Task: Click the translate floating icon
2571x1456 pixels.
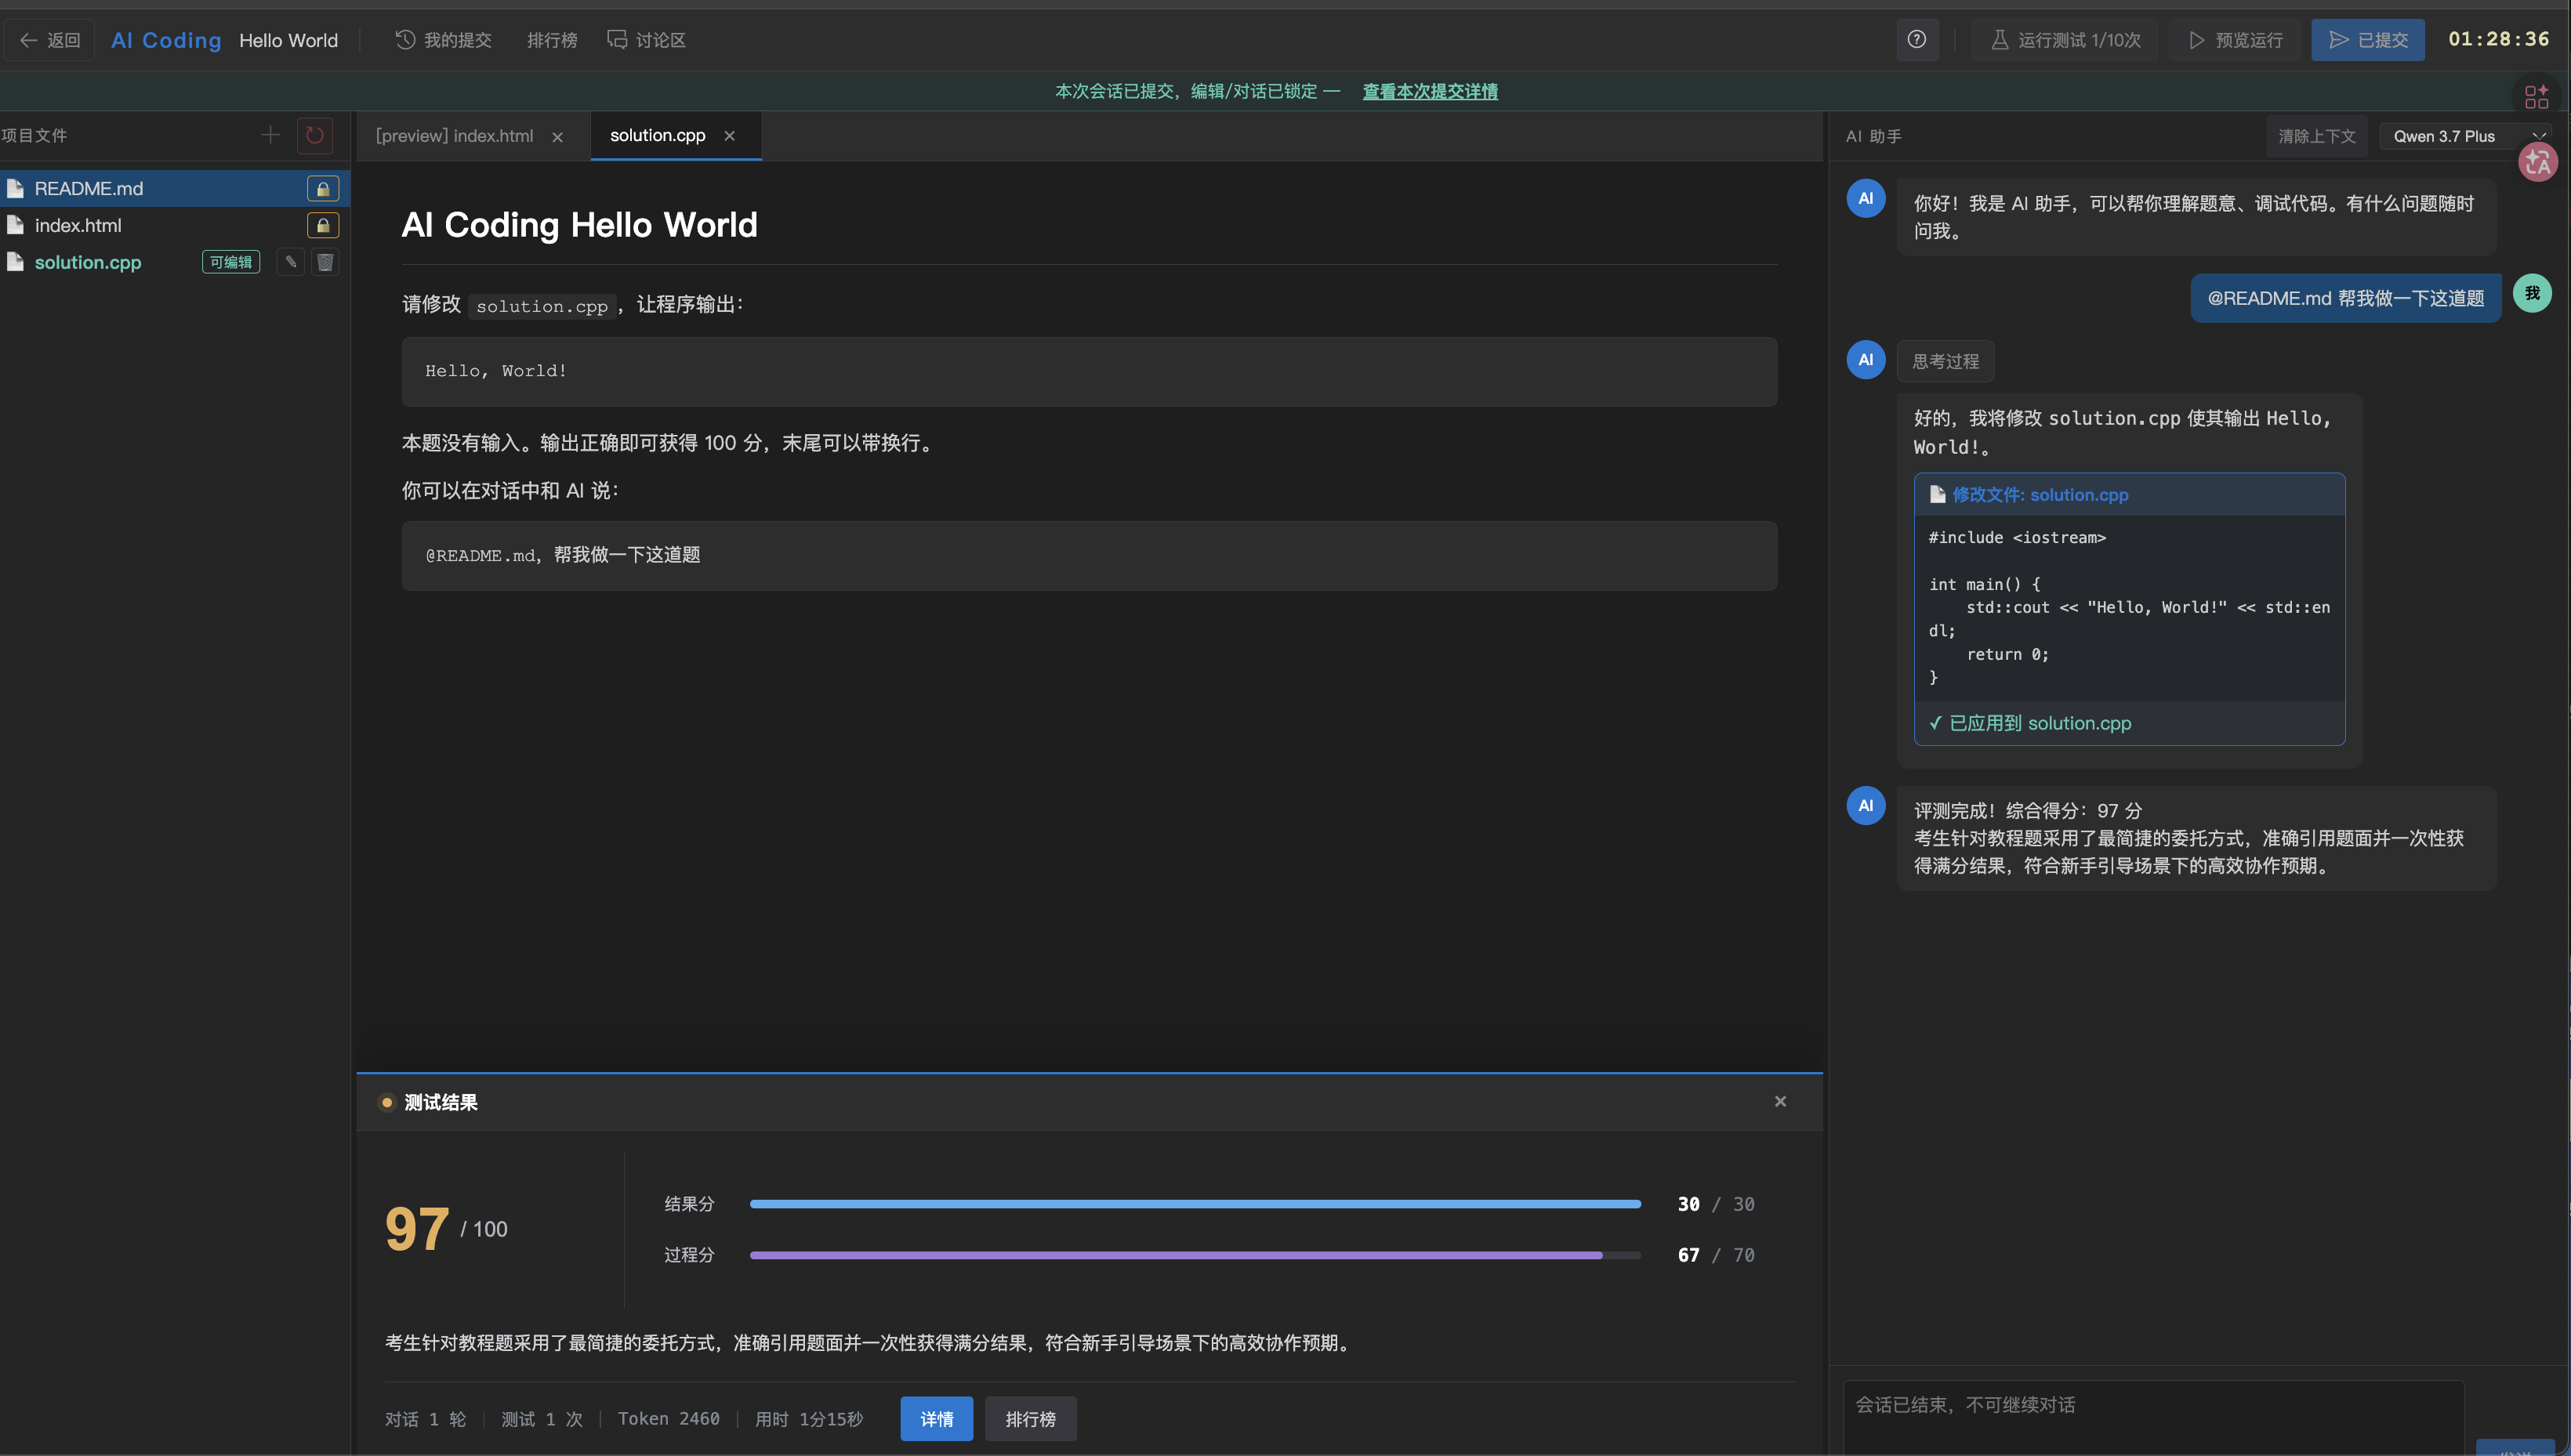Action: coord(2538,162)
